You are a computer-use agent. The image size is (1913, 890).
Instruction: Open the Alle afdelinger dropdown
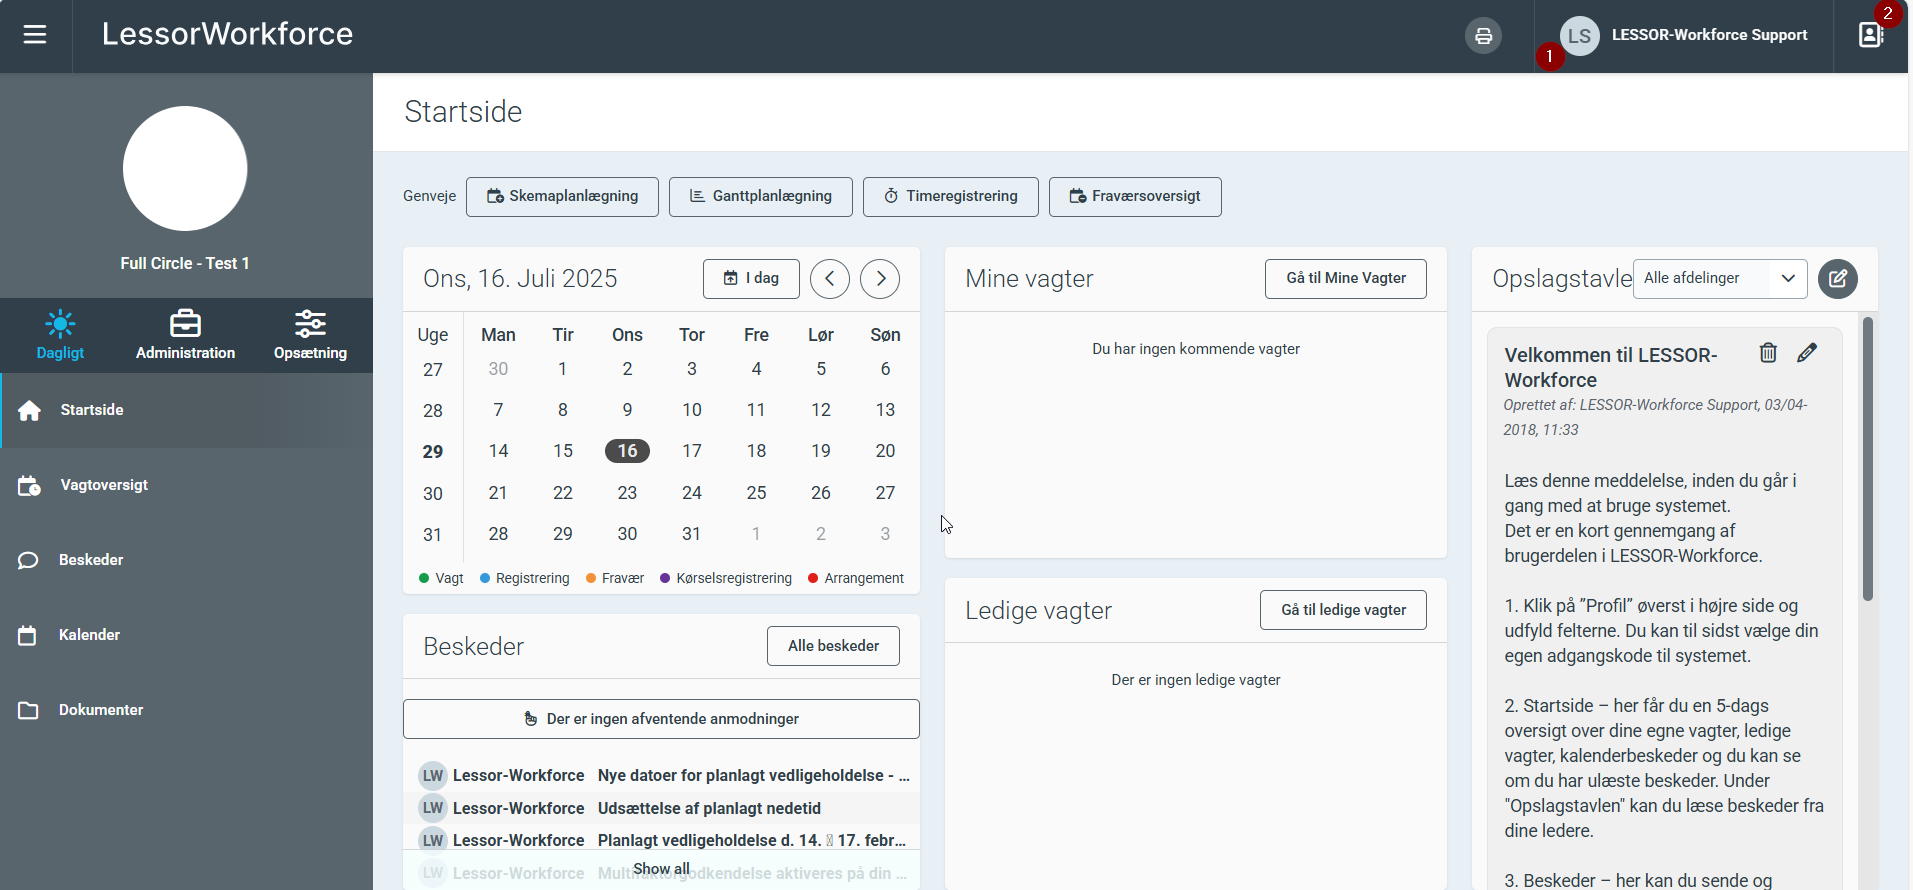1720,279
